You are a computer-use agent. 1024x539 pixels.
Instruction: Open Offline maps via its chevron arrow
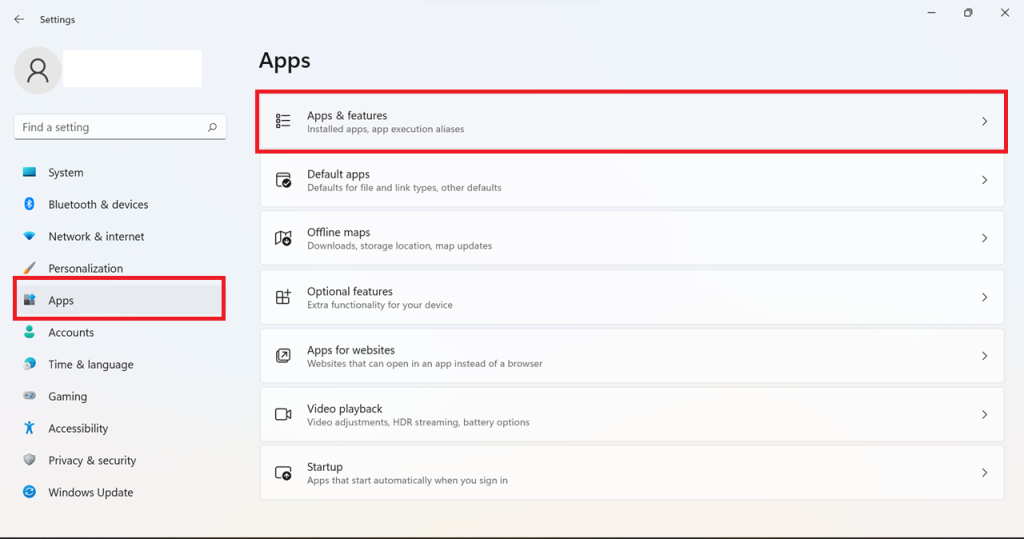click(x=984, y=238)
